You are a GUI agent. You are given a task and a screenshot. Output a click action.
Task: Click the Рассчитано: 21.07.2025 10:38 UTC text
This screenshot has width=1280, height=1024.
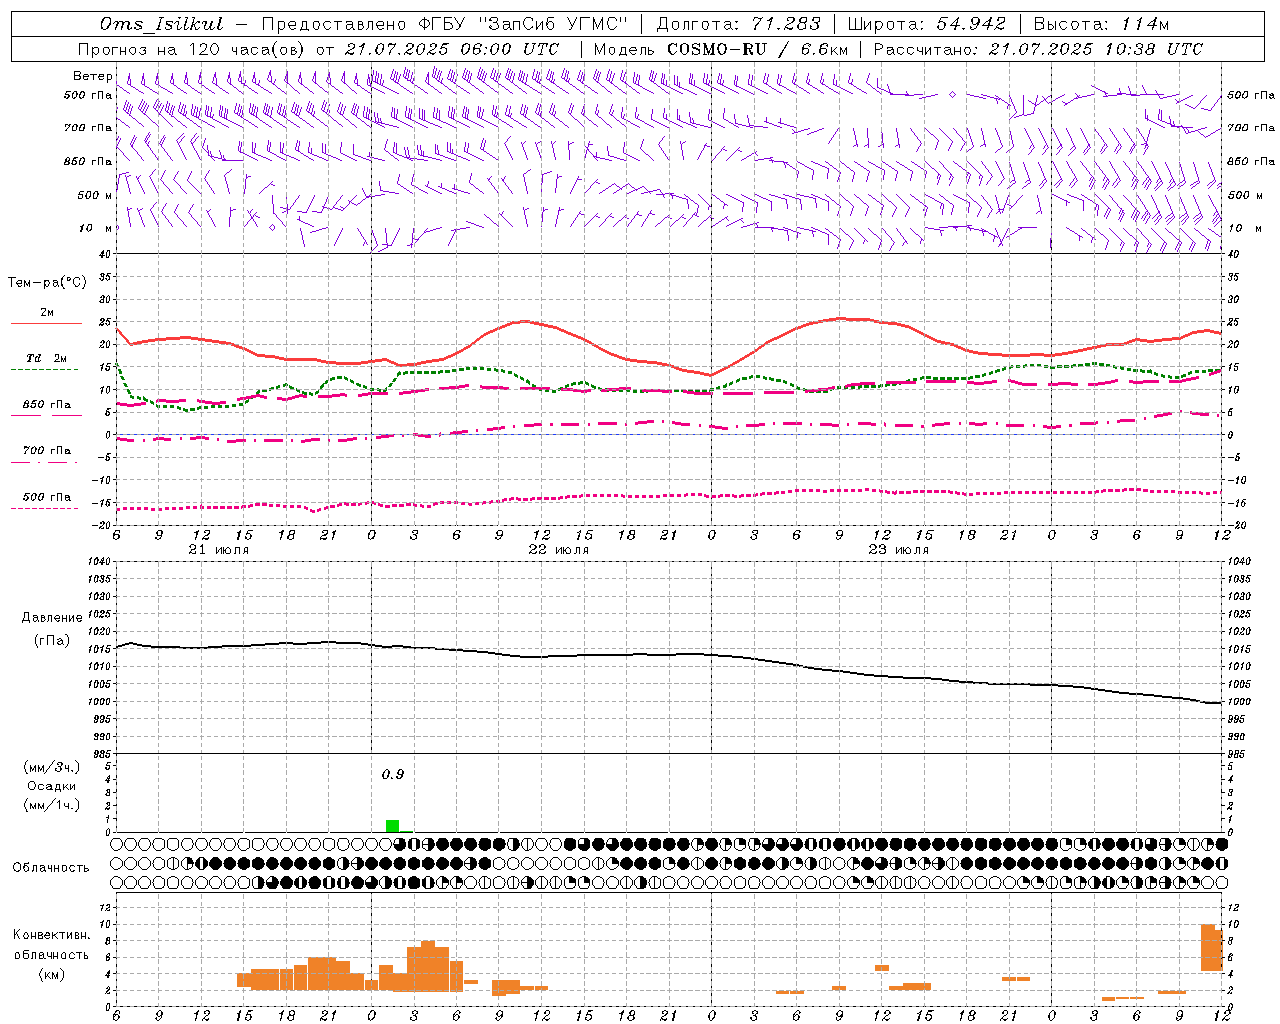pyautogui.click(x=1038, y=49)
